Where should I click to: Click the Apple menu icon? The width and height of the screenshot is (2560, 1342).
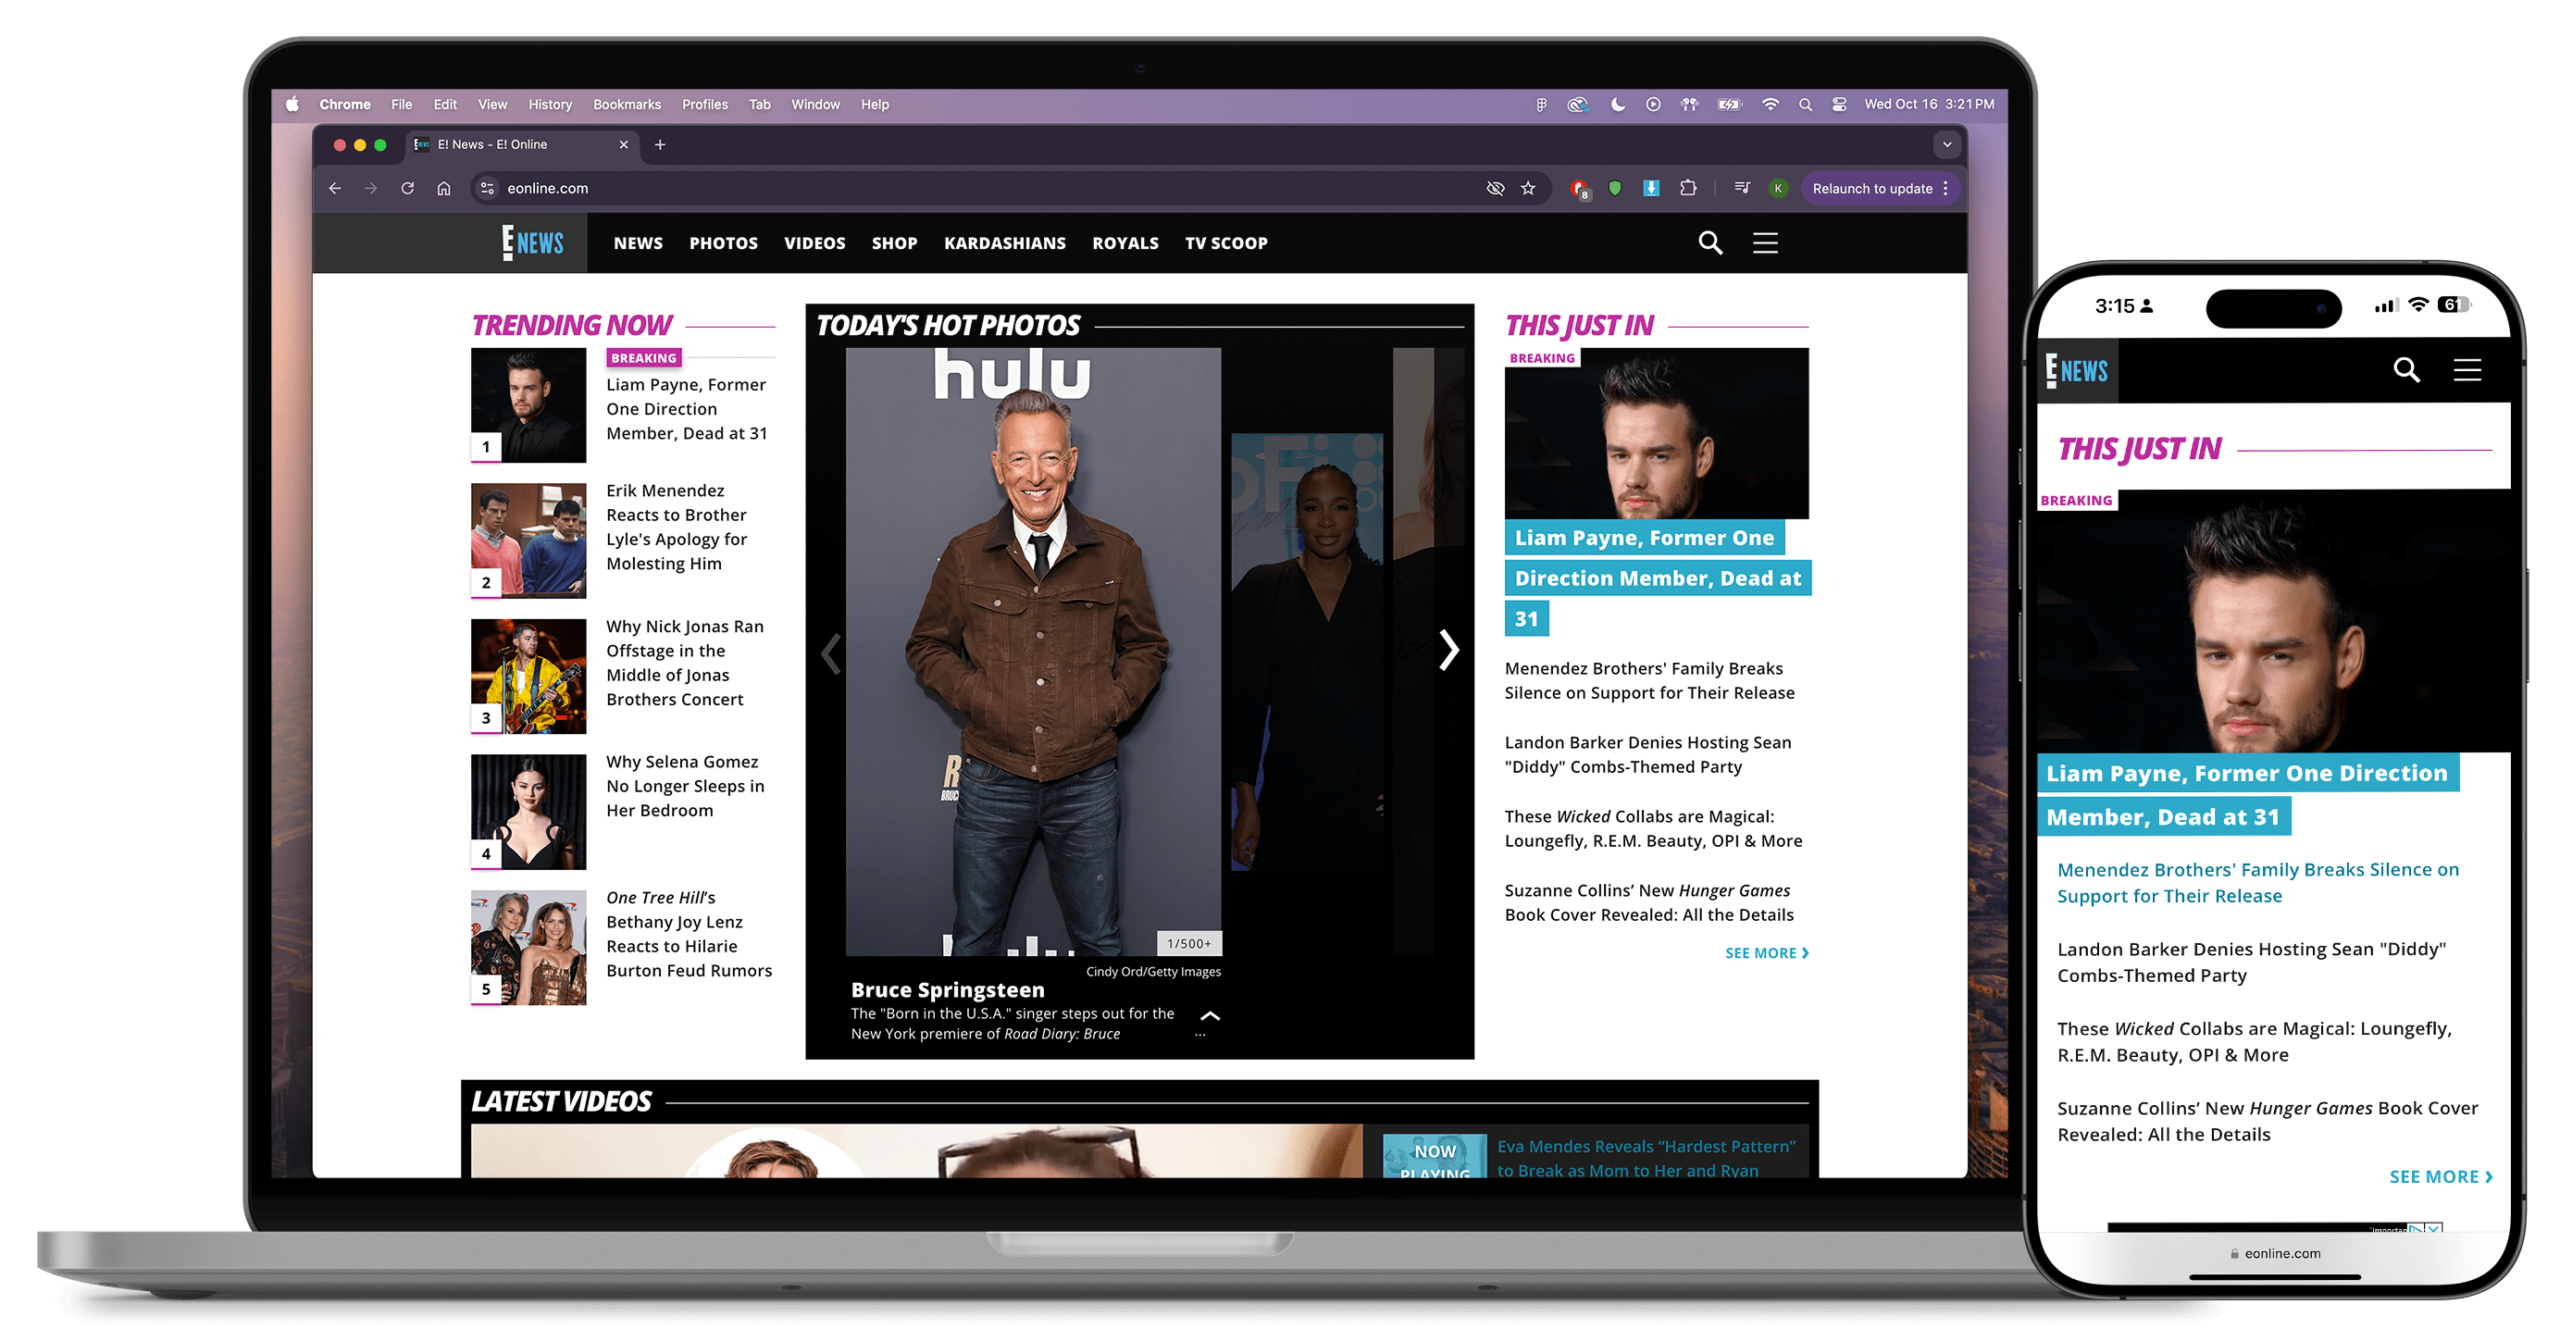click(x=292, y=104)
